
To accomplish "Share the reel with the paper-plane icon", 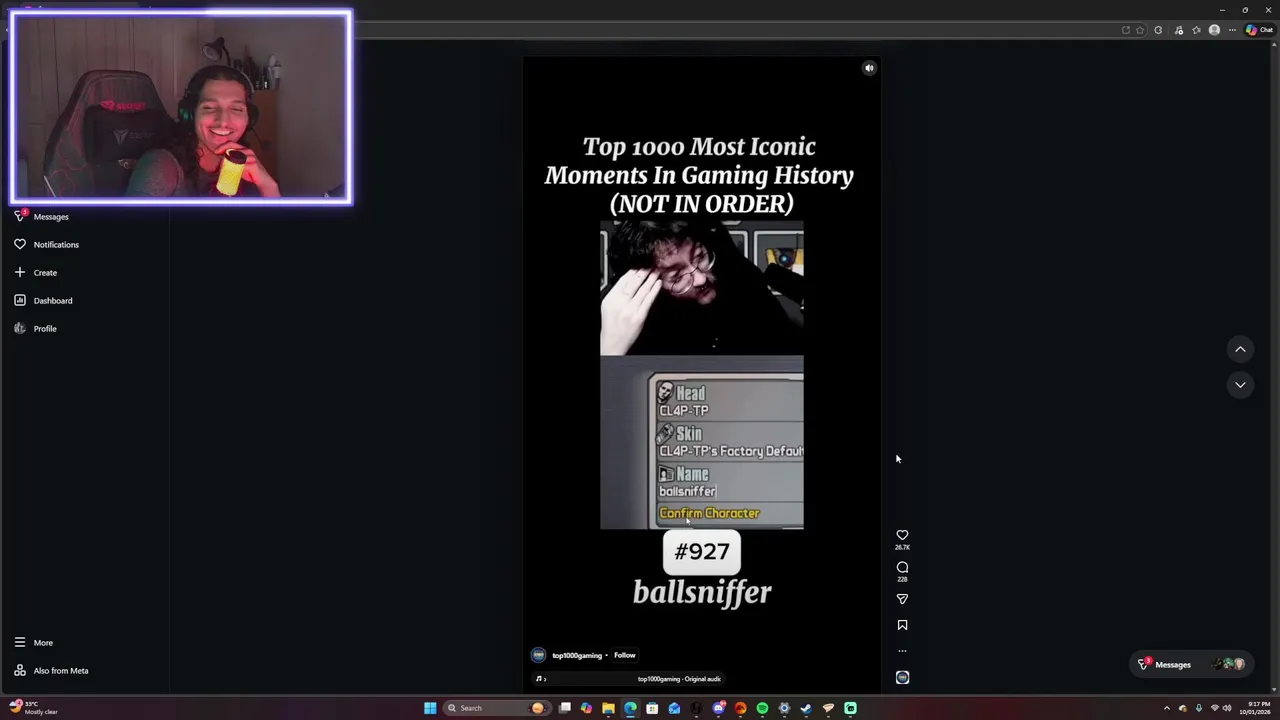I will tap(902, 599).
